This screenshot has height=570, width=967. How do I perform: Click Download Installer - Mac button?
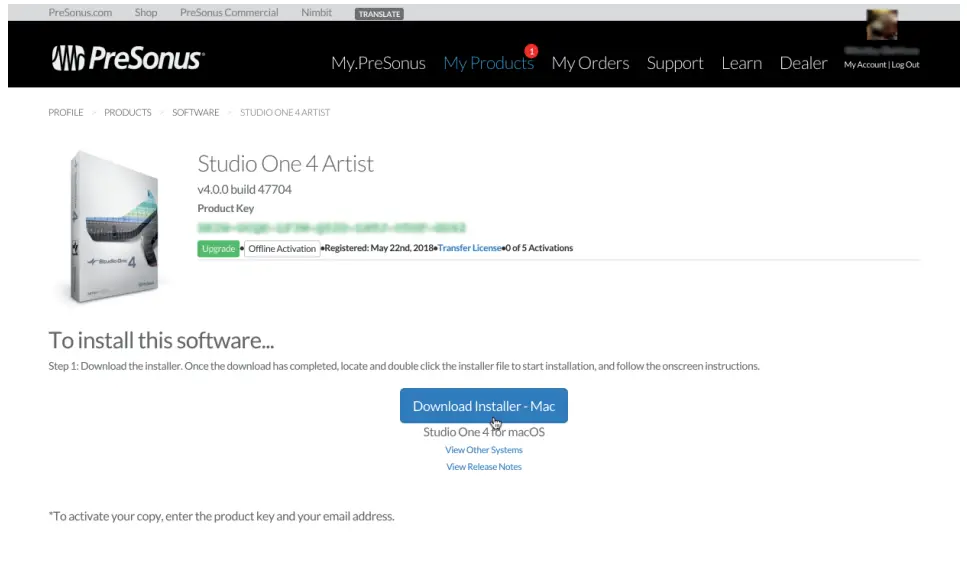click(484, 406)
